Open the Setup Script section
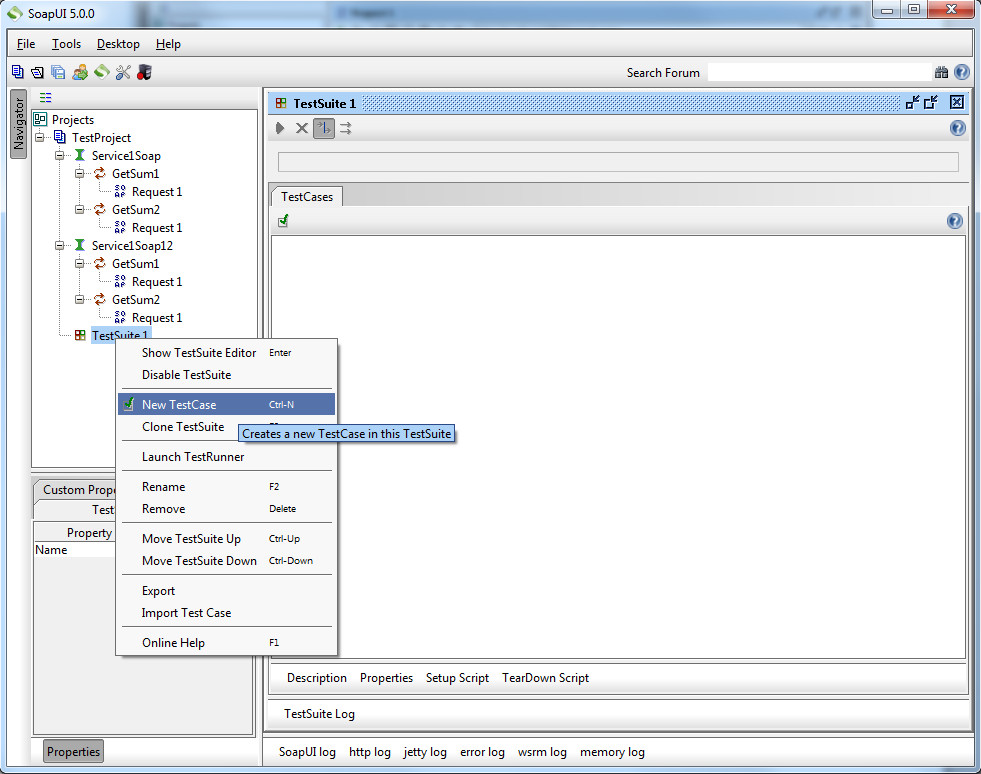This screenshot has height=774, width=981. point(457,678)
